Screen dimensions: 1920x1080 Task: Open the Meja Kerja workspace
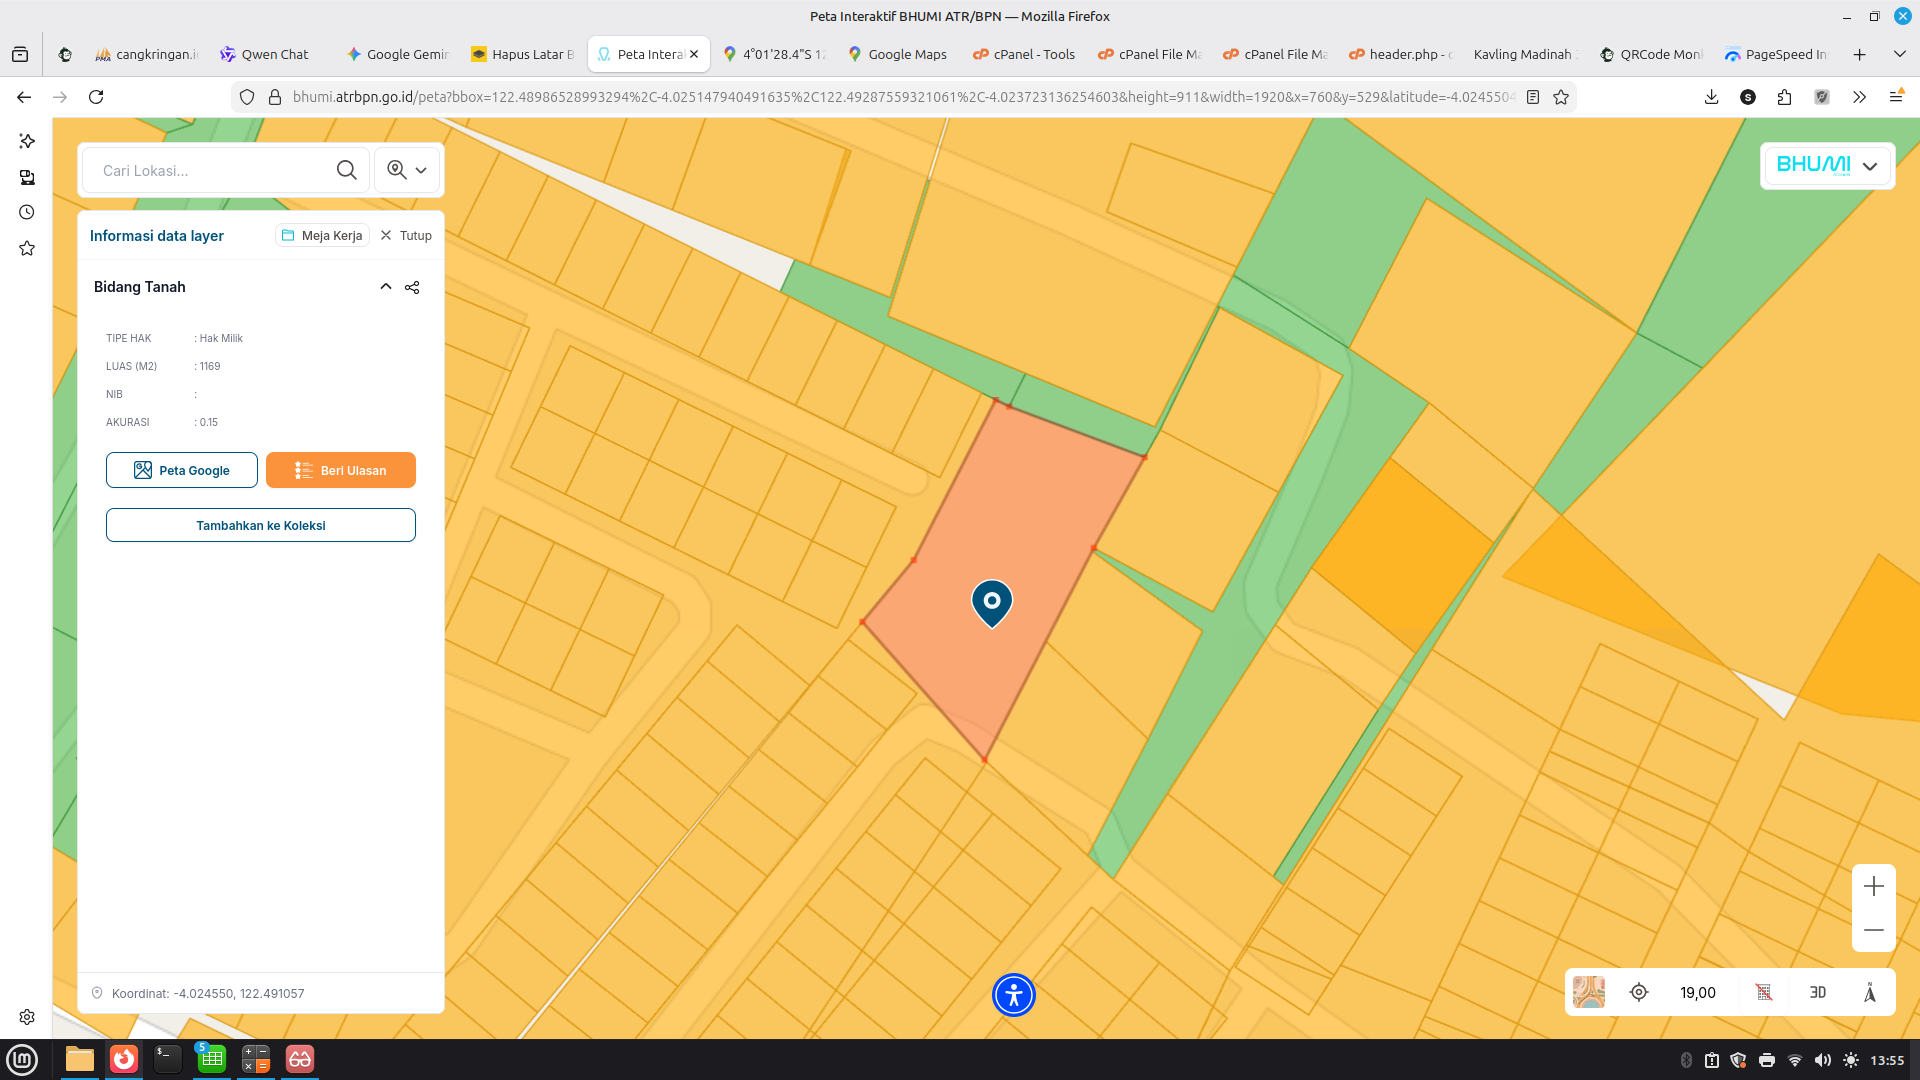click(322, 236)
